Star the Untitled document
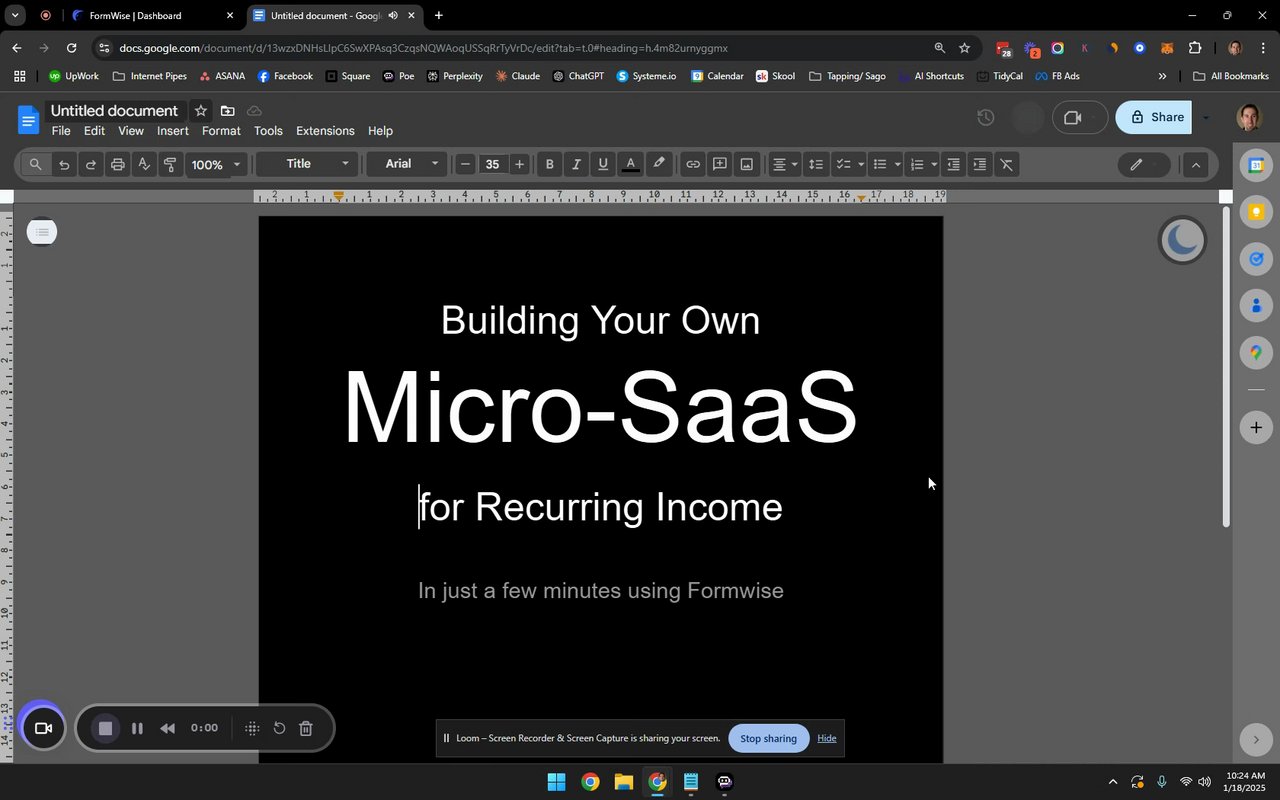 coord(201,111)
